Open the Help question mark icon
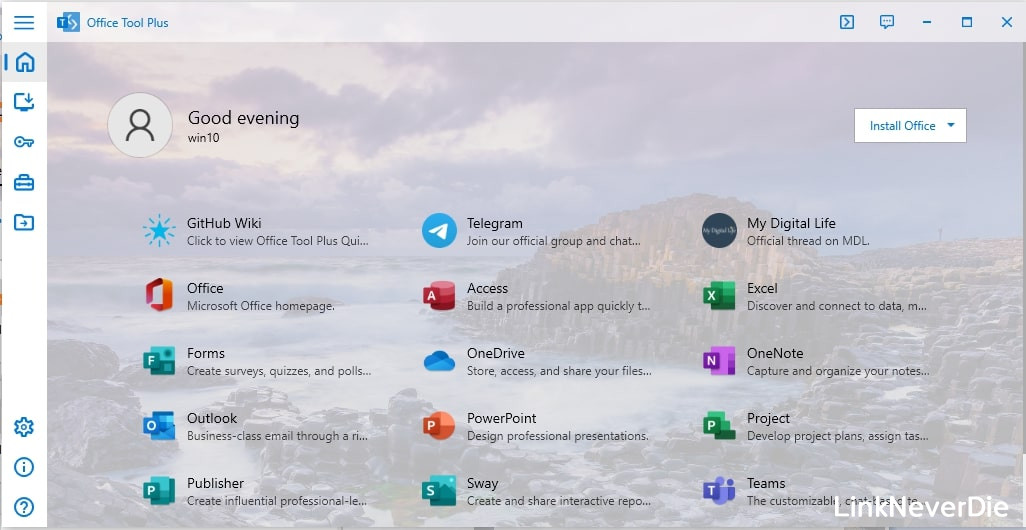The width and height of the screenshot is (1026, 530). (24, 507)
